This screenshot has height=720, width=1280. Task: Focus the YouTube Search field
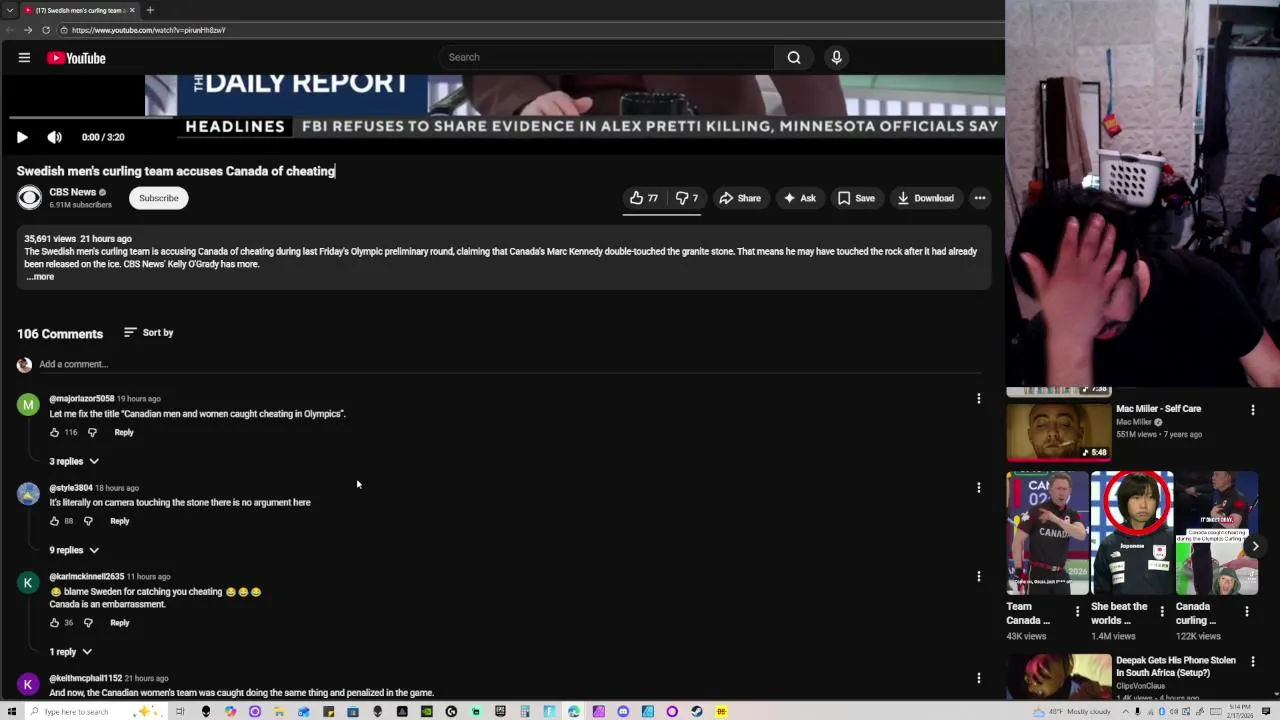[x=607, y=57]
